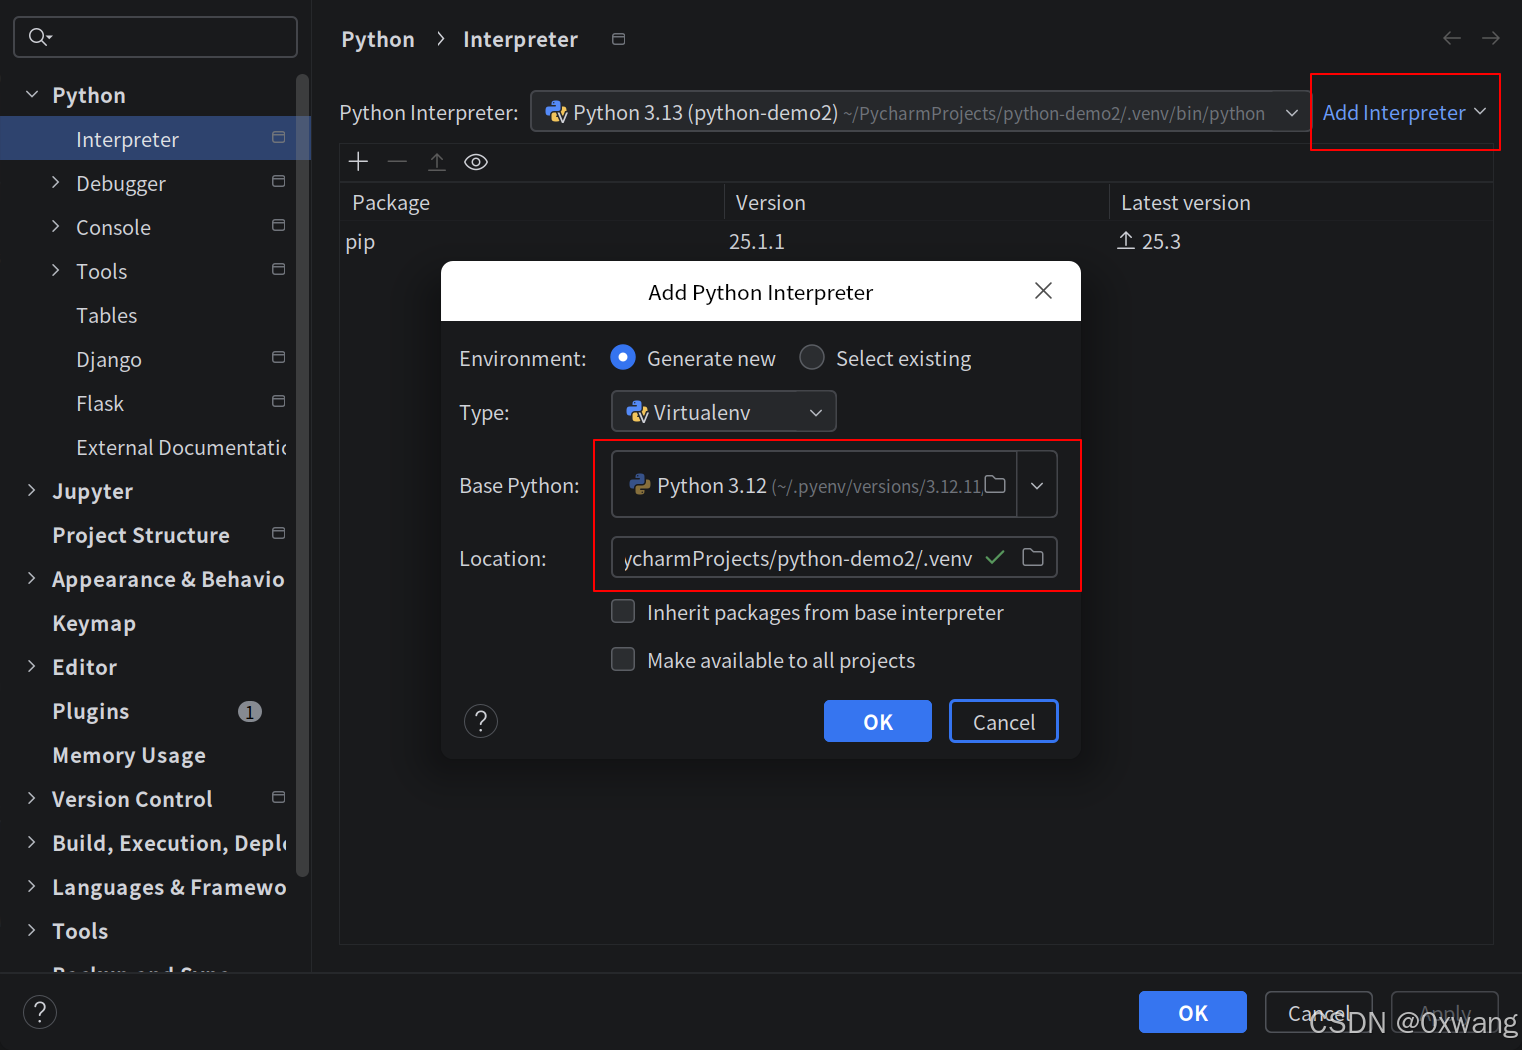Click the navigate forward arrow
The height and width of the screenshot is (1050, 1522).
[x=1491, y=38]
